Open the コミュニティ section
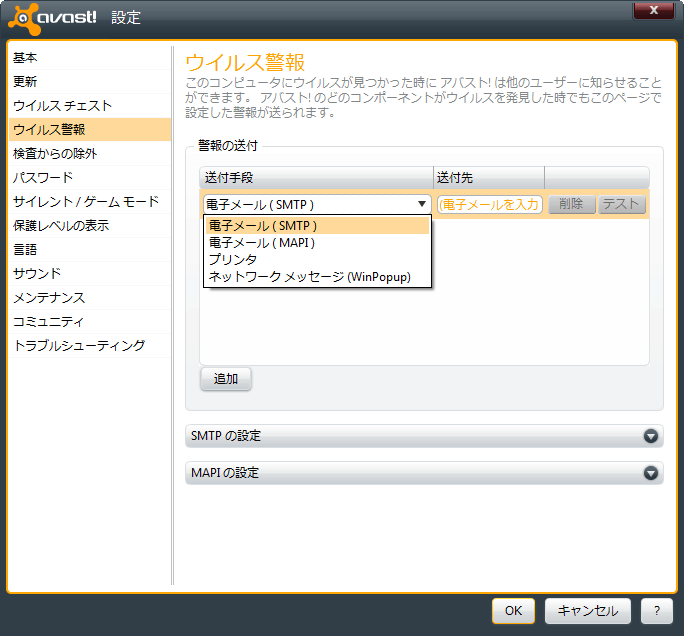Viewport: 684px width, 636px height. pos(90,321)
